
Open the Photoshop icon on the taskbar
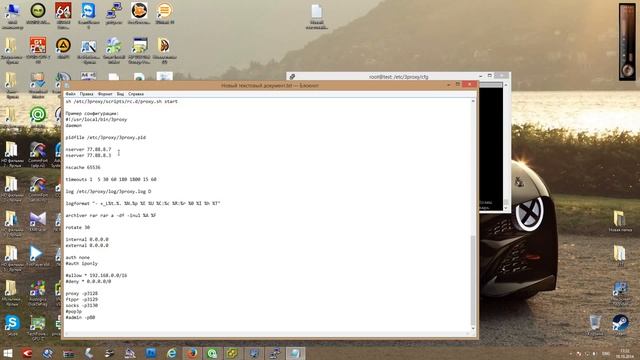[151, 353]
